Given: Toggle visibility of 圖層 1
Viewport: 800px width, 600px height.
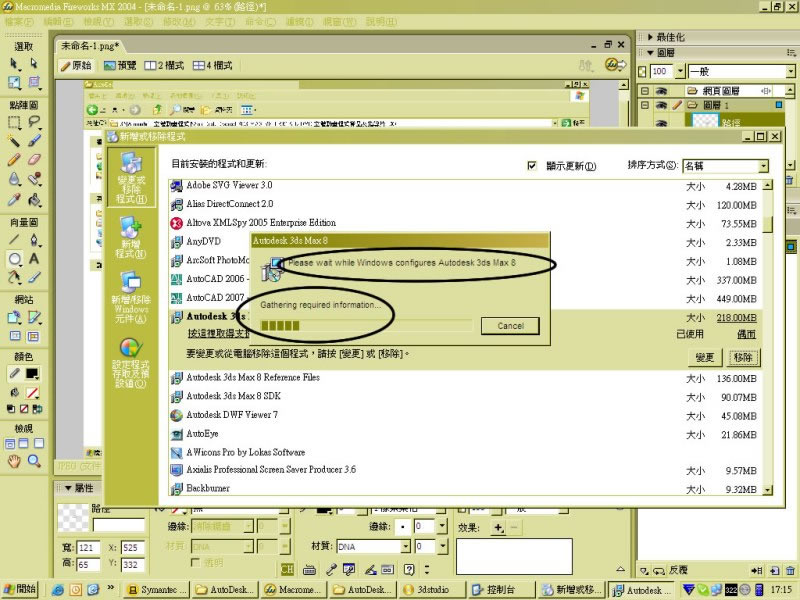Looking at the screenshot, I should click(x=661, y=105).
